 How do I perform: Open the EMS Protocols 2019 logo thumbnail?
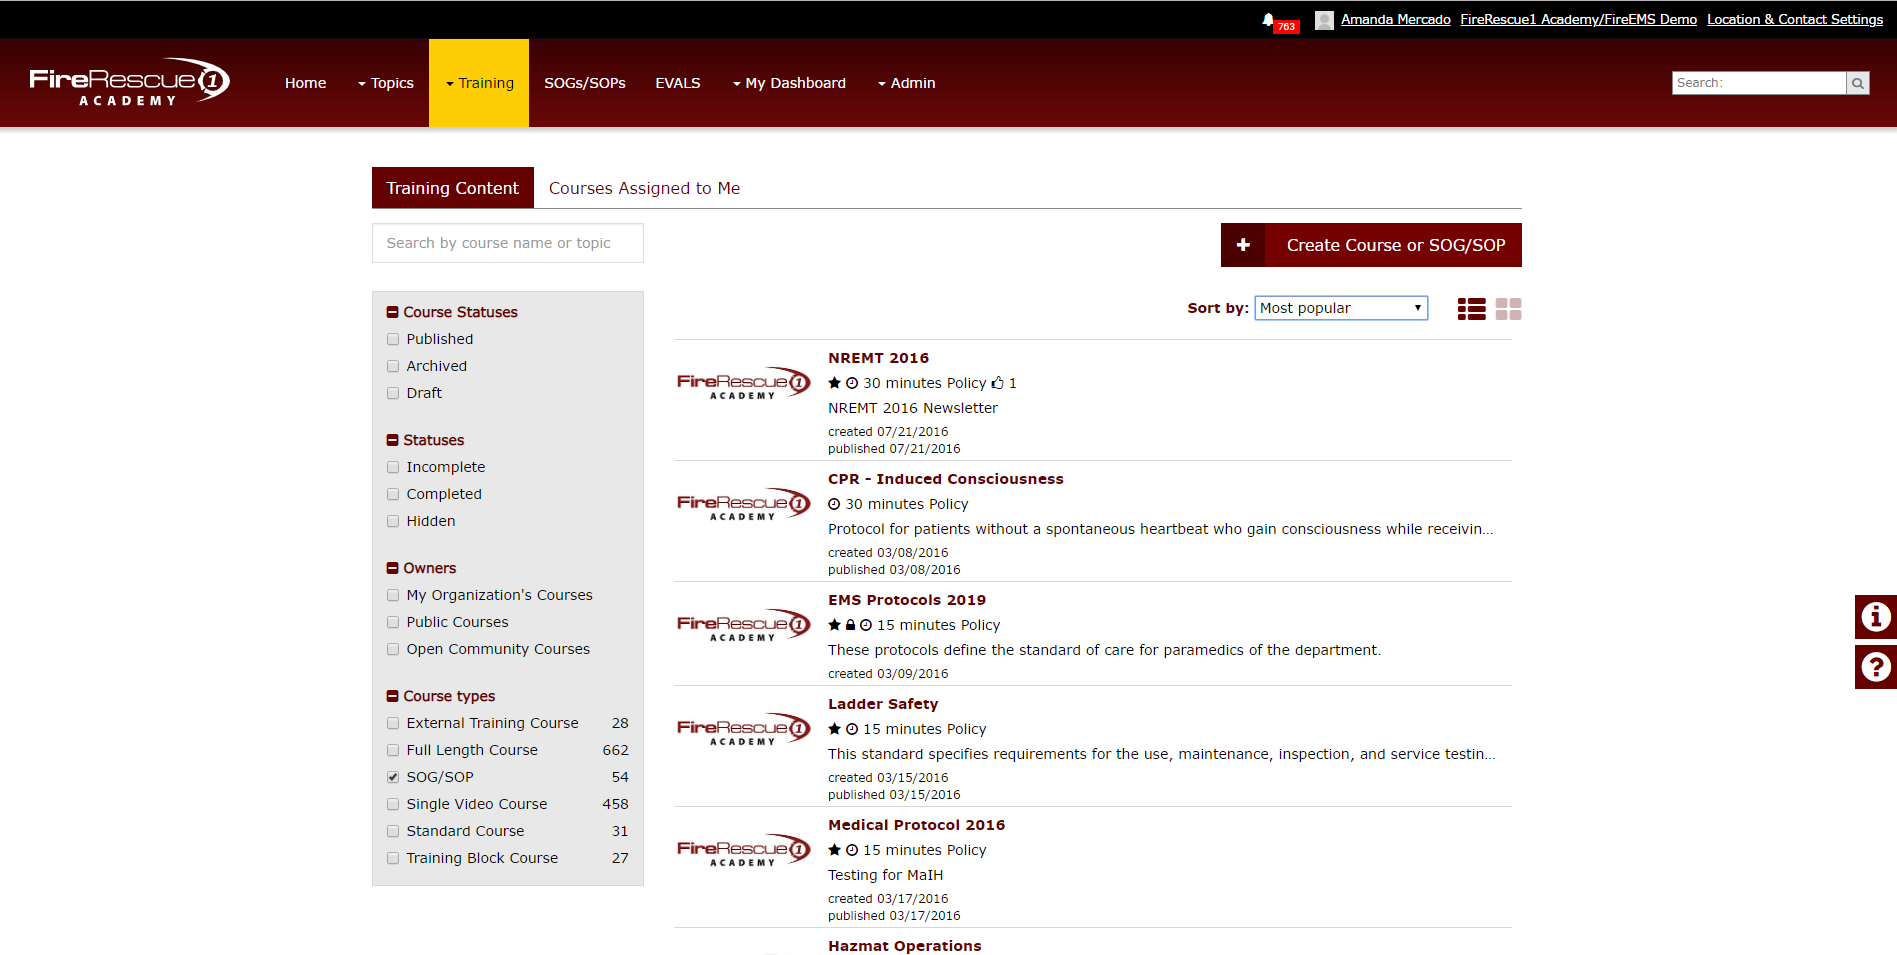pyautogui.click(x=743, y=625)
